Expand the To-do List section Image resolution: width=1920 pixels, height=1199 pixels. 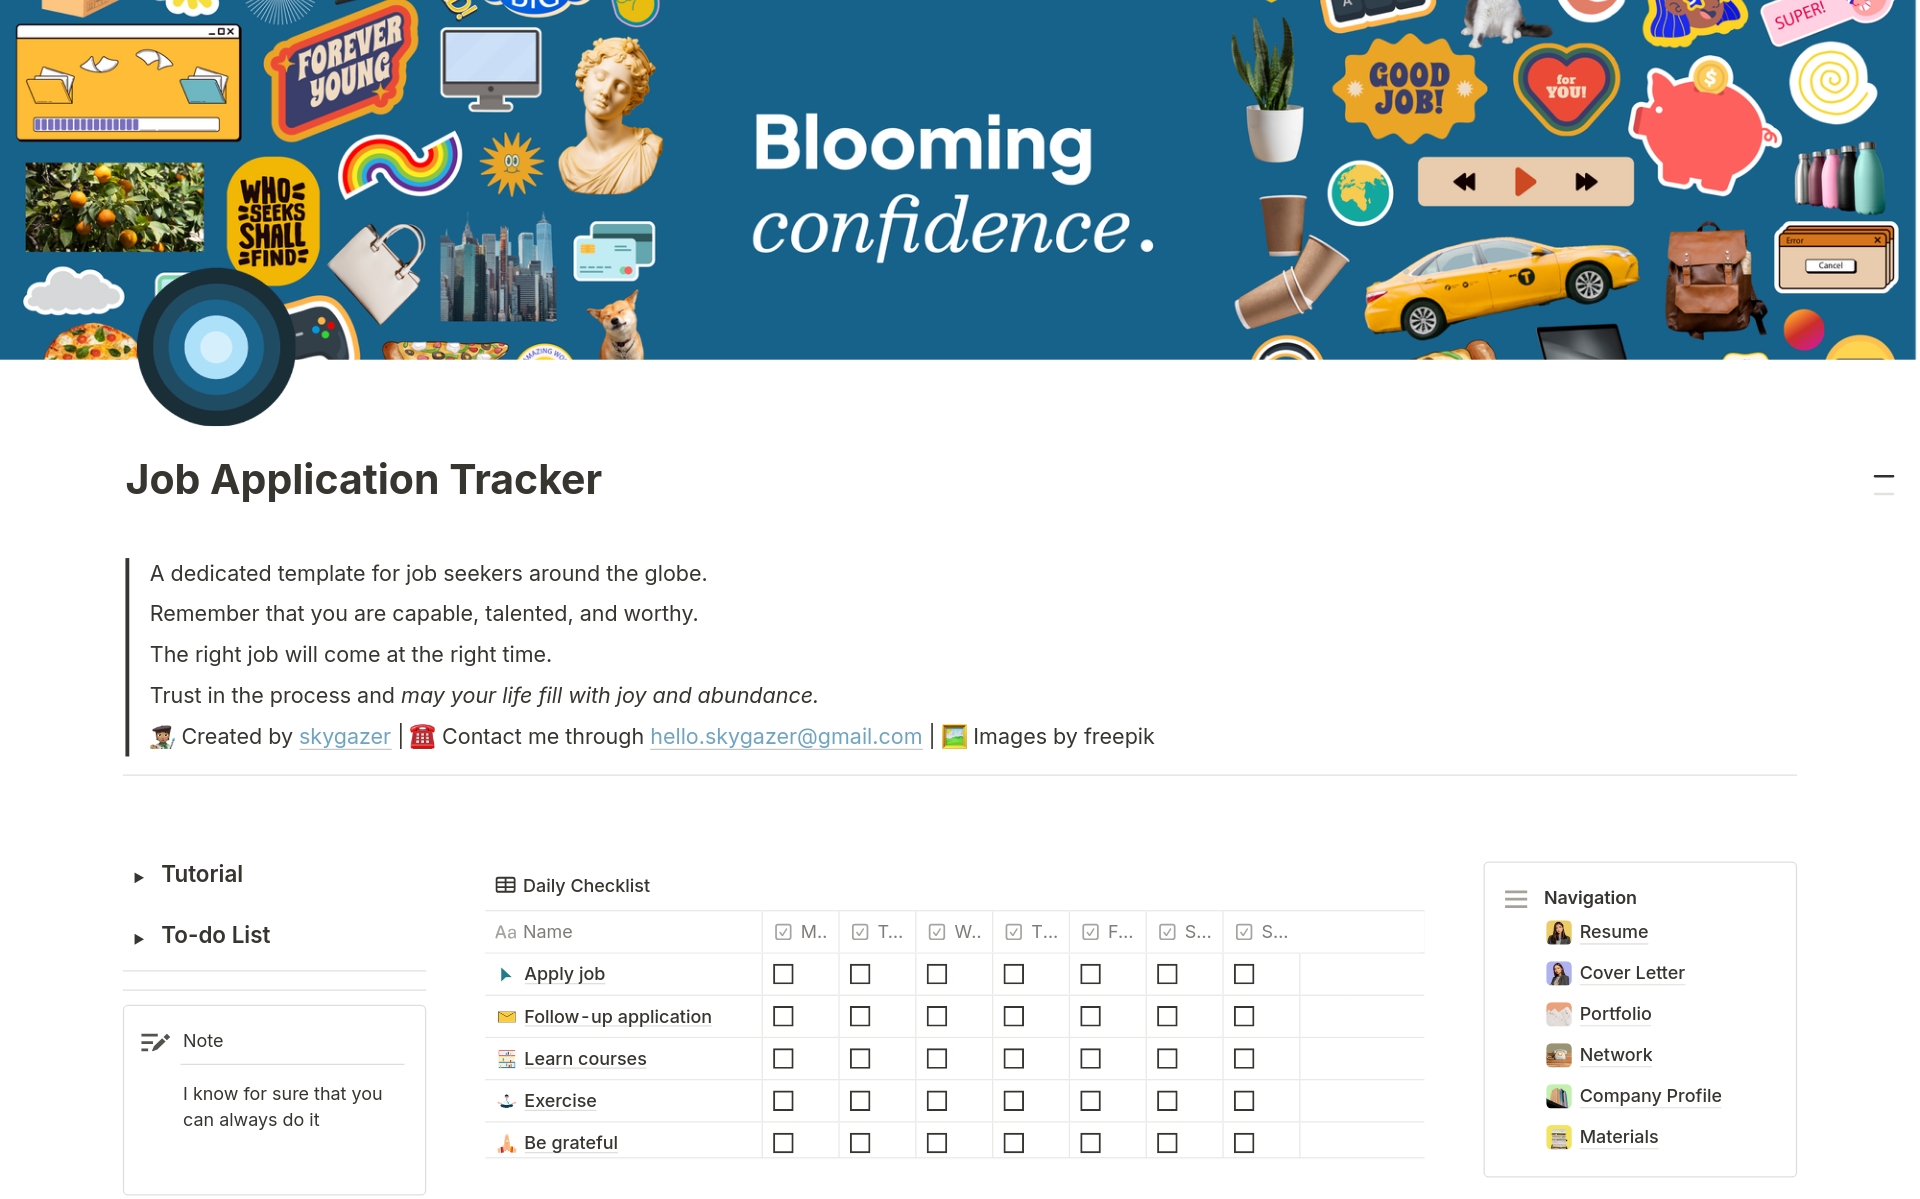point(140,937)
